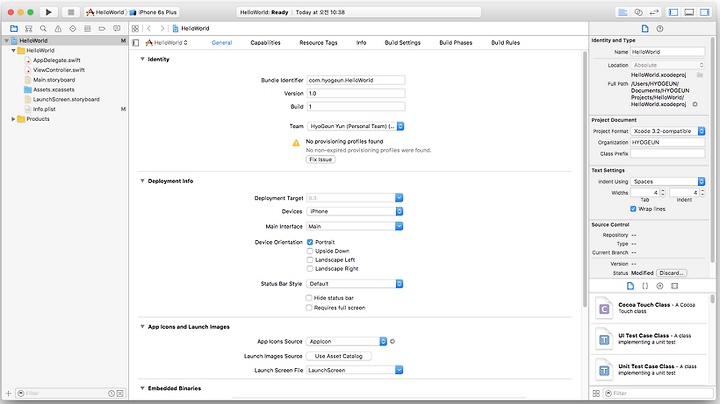Show the standard editor
The width and height of the screenshot is (720, 404).
(x=623, y=12)
